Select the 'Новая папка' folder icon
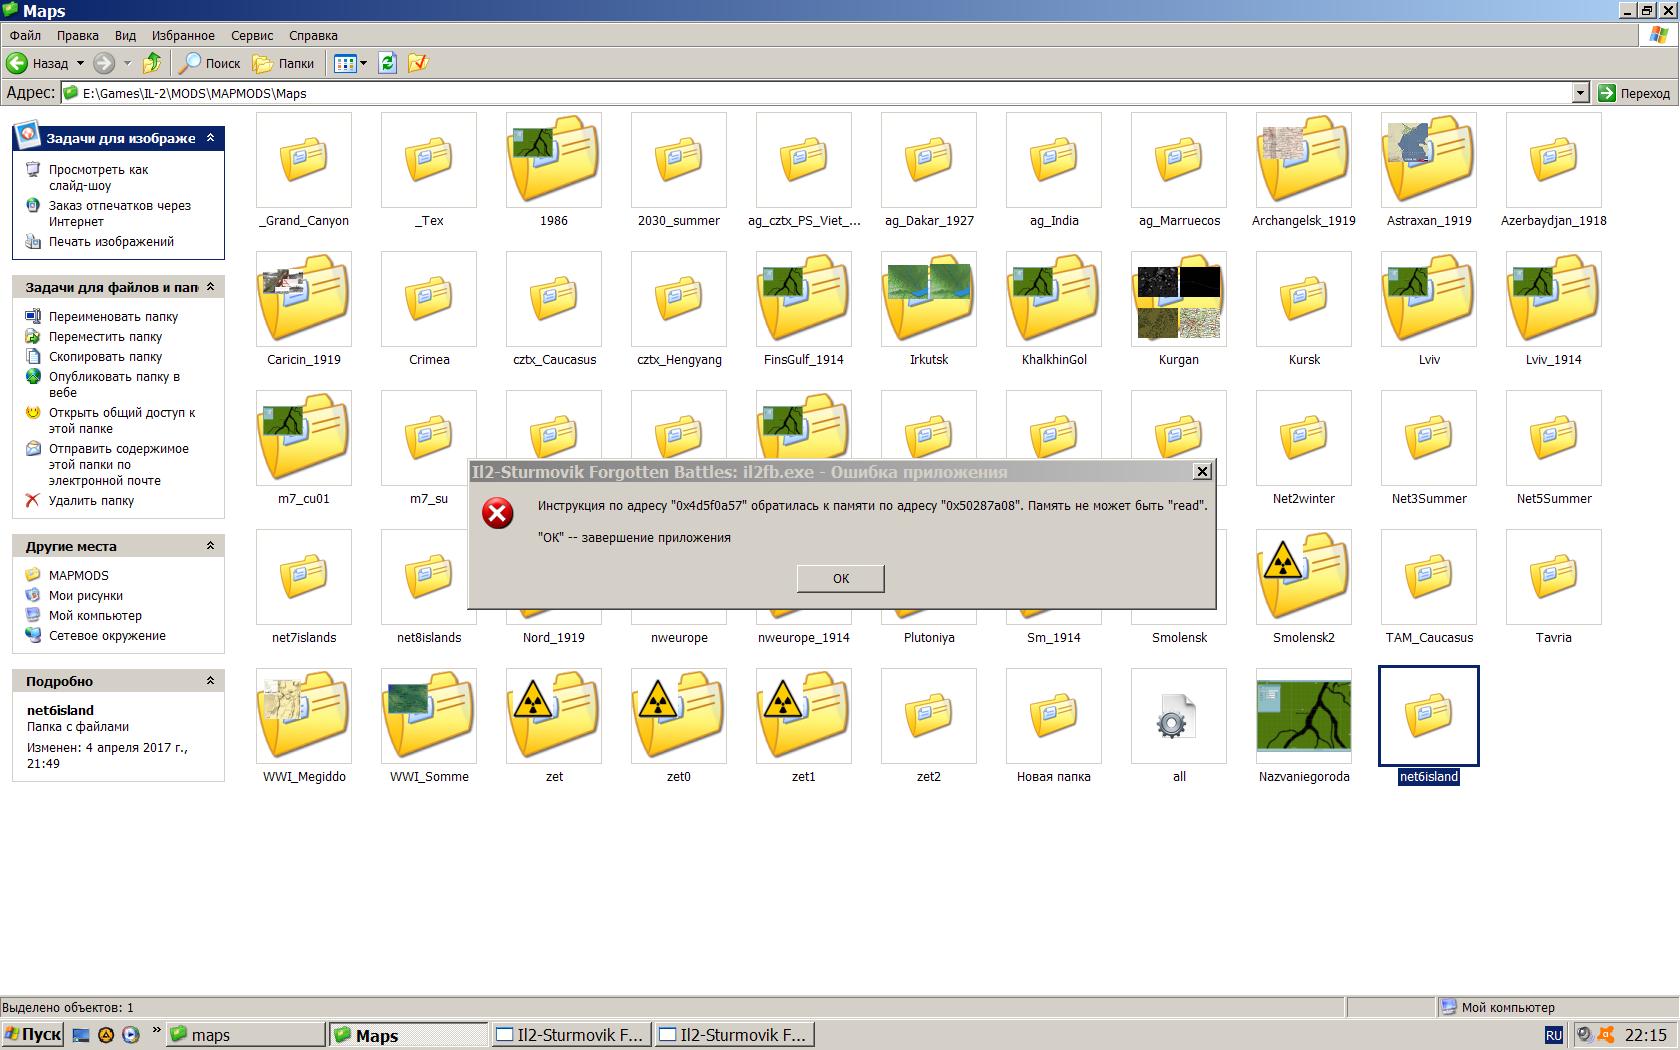Viewport: 1680px width, 1050px height. pyautogui.click(x=1054, y=716)
